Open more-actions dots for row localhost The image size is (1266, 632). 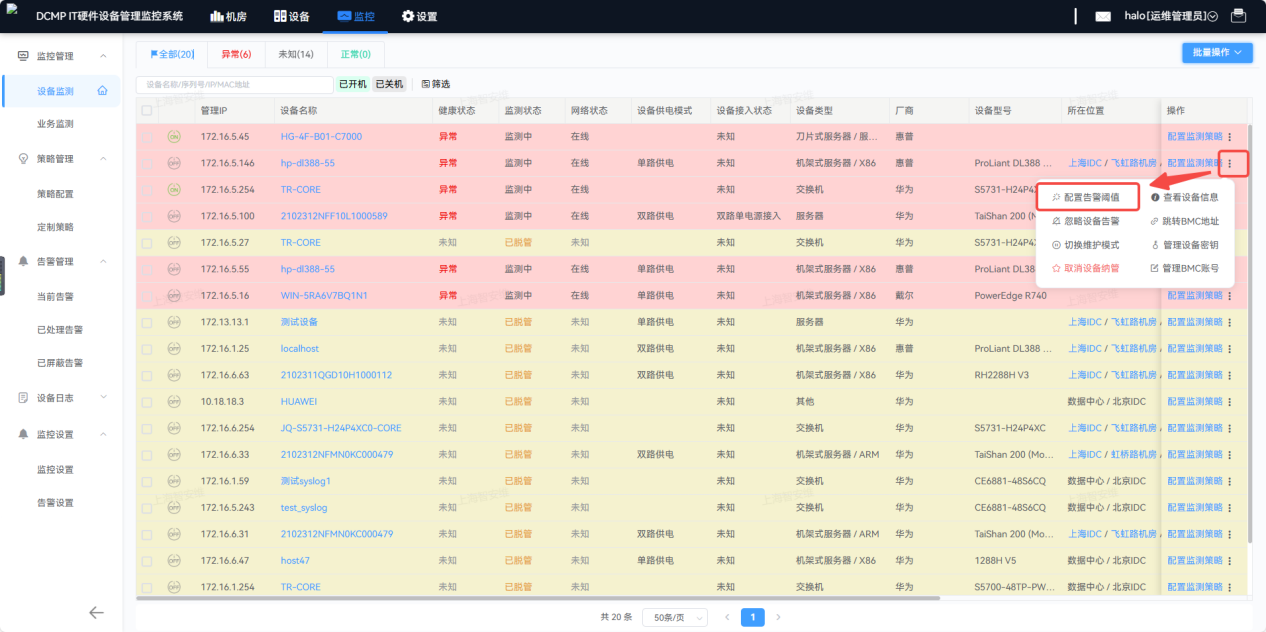(x=1230, y=349)
